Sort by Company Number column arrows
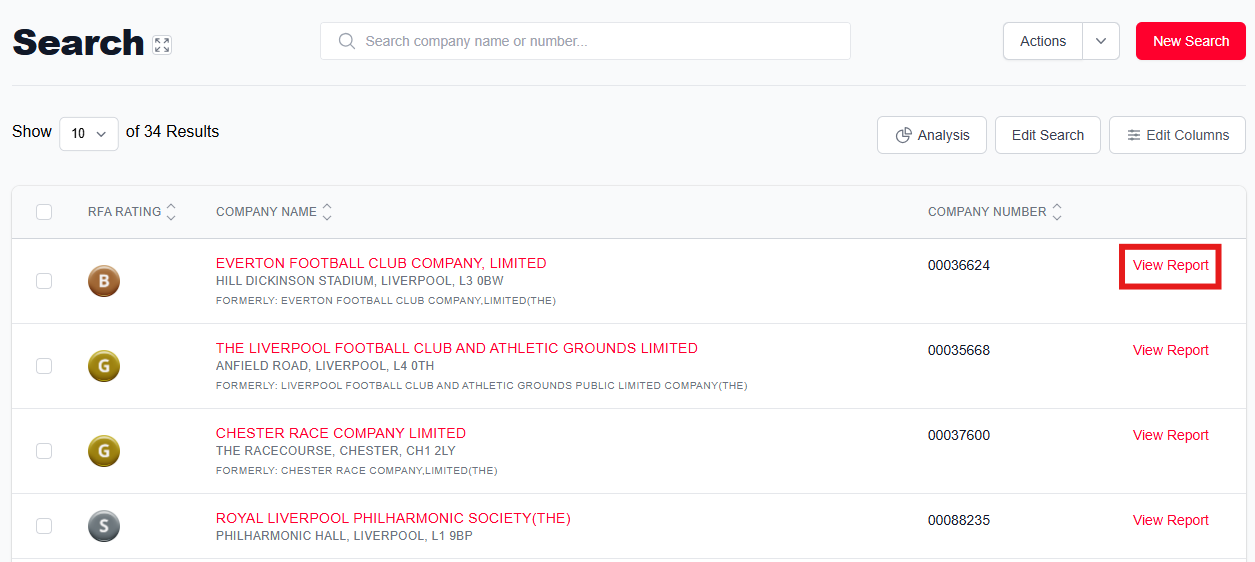The image size is (1255, 562). (x=1057, y=212)
